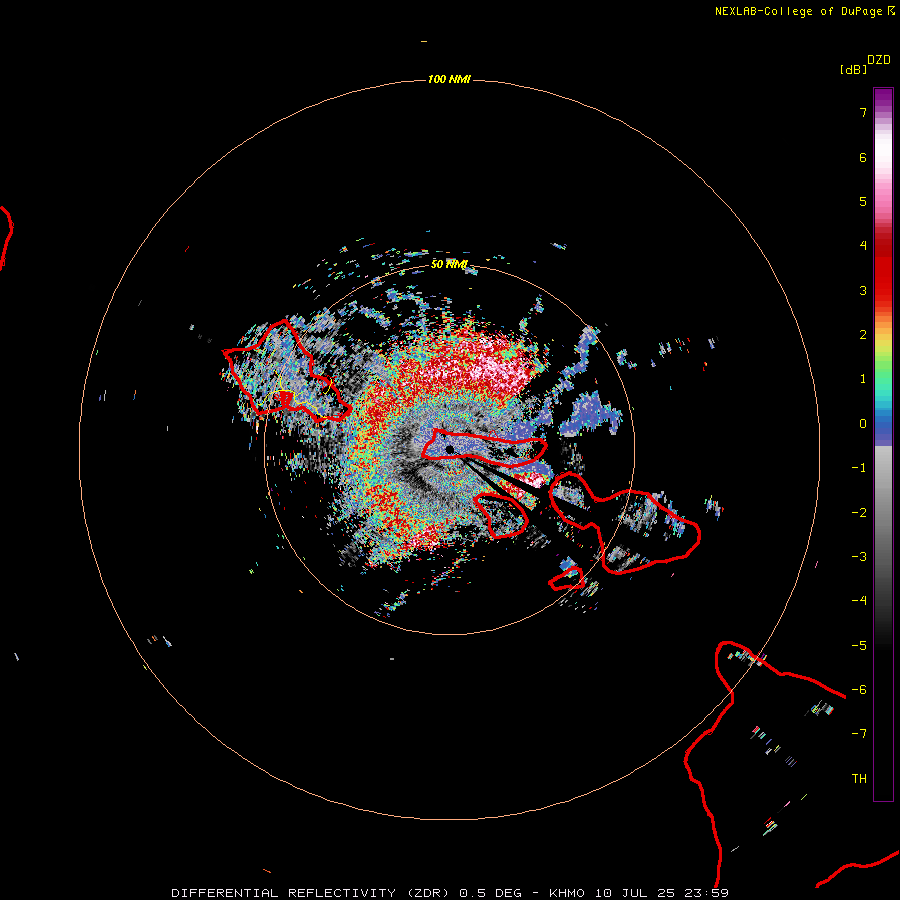The image size is (900, 900).
Task: Click the blue 0 dB band of color bar
Action: pos(883,428)
